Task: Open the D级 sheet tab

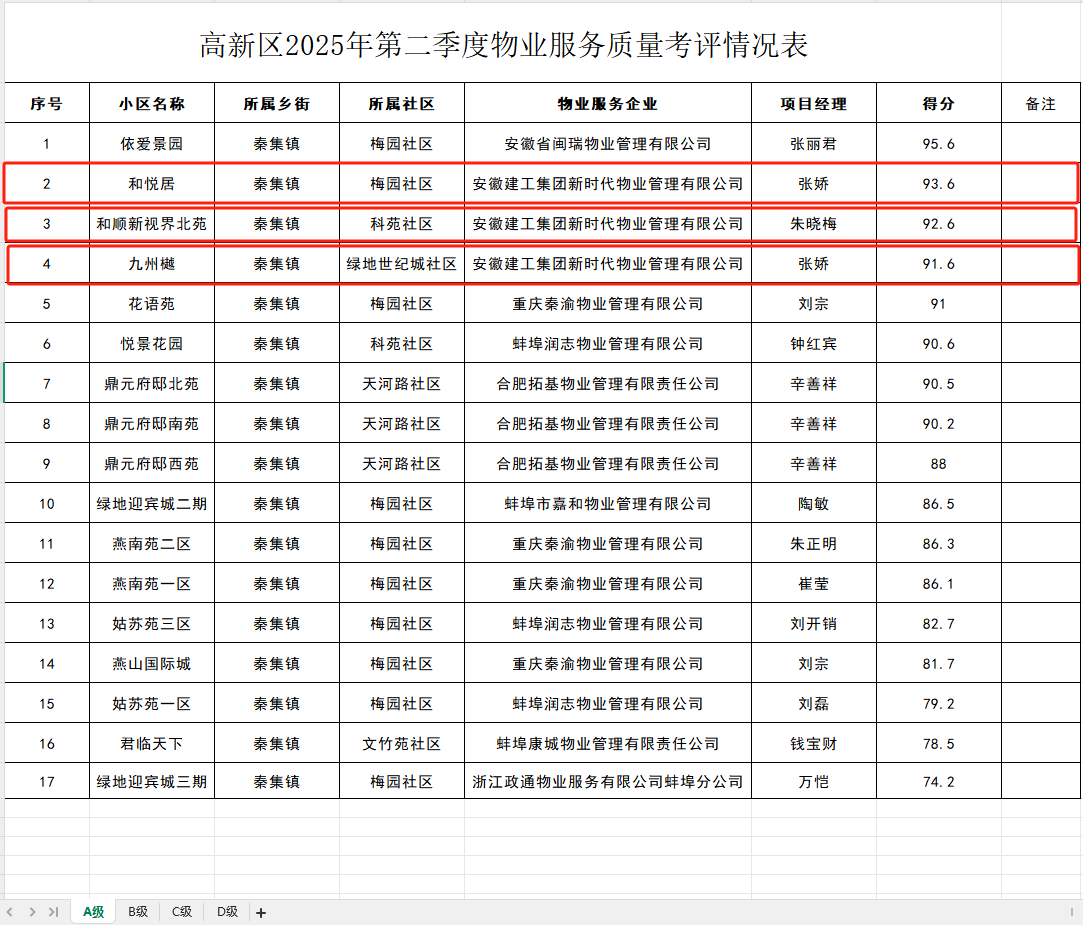Action: click(x=225, y=912)
